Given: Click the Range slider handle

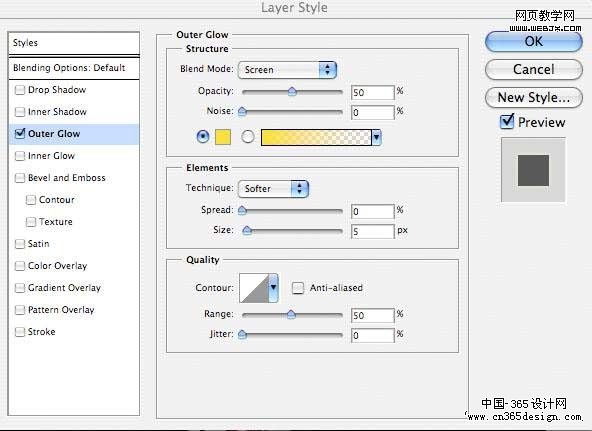Looking at the screenshot, I should pyautogui.click(x=291, y=314).
